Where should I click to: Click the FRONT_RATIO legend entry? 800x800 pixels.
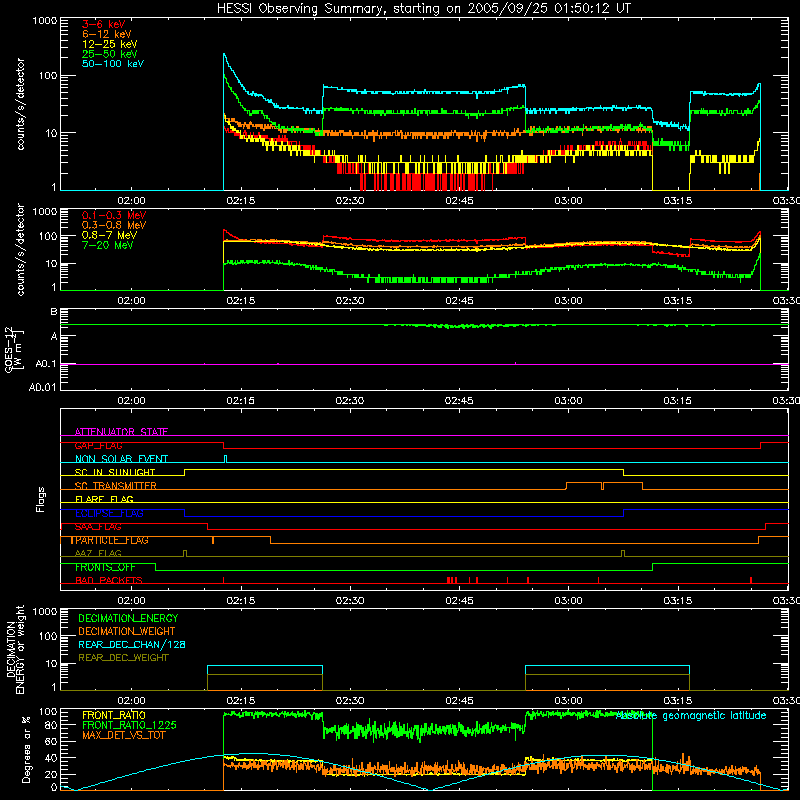pyautogui.click(x=114, y=715)
